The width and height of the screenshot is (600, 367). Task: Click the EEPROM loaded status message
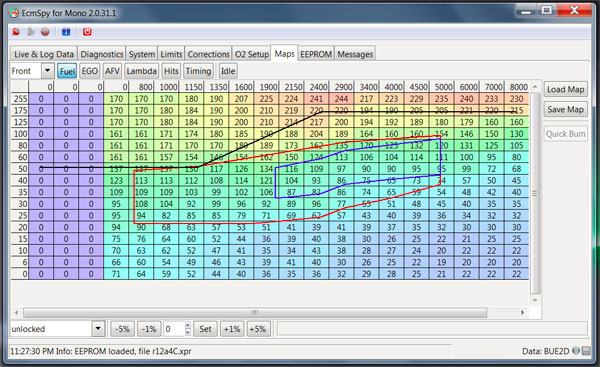tap(100, 351)
